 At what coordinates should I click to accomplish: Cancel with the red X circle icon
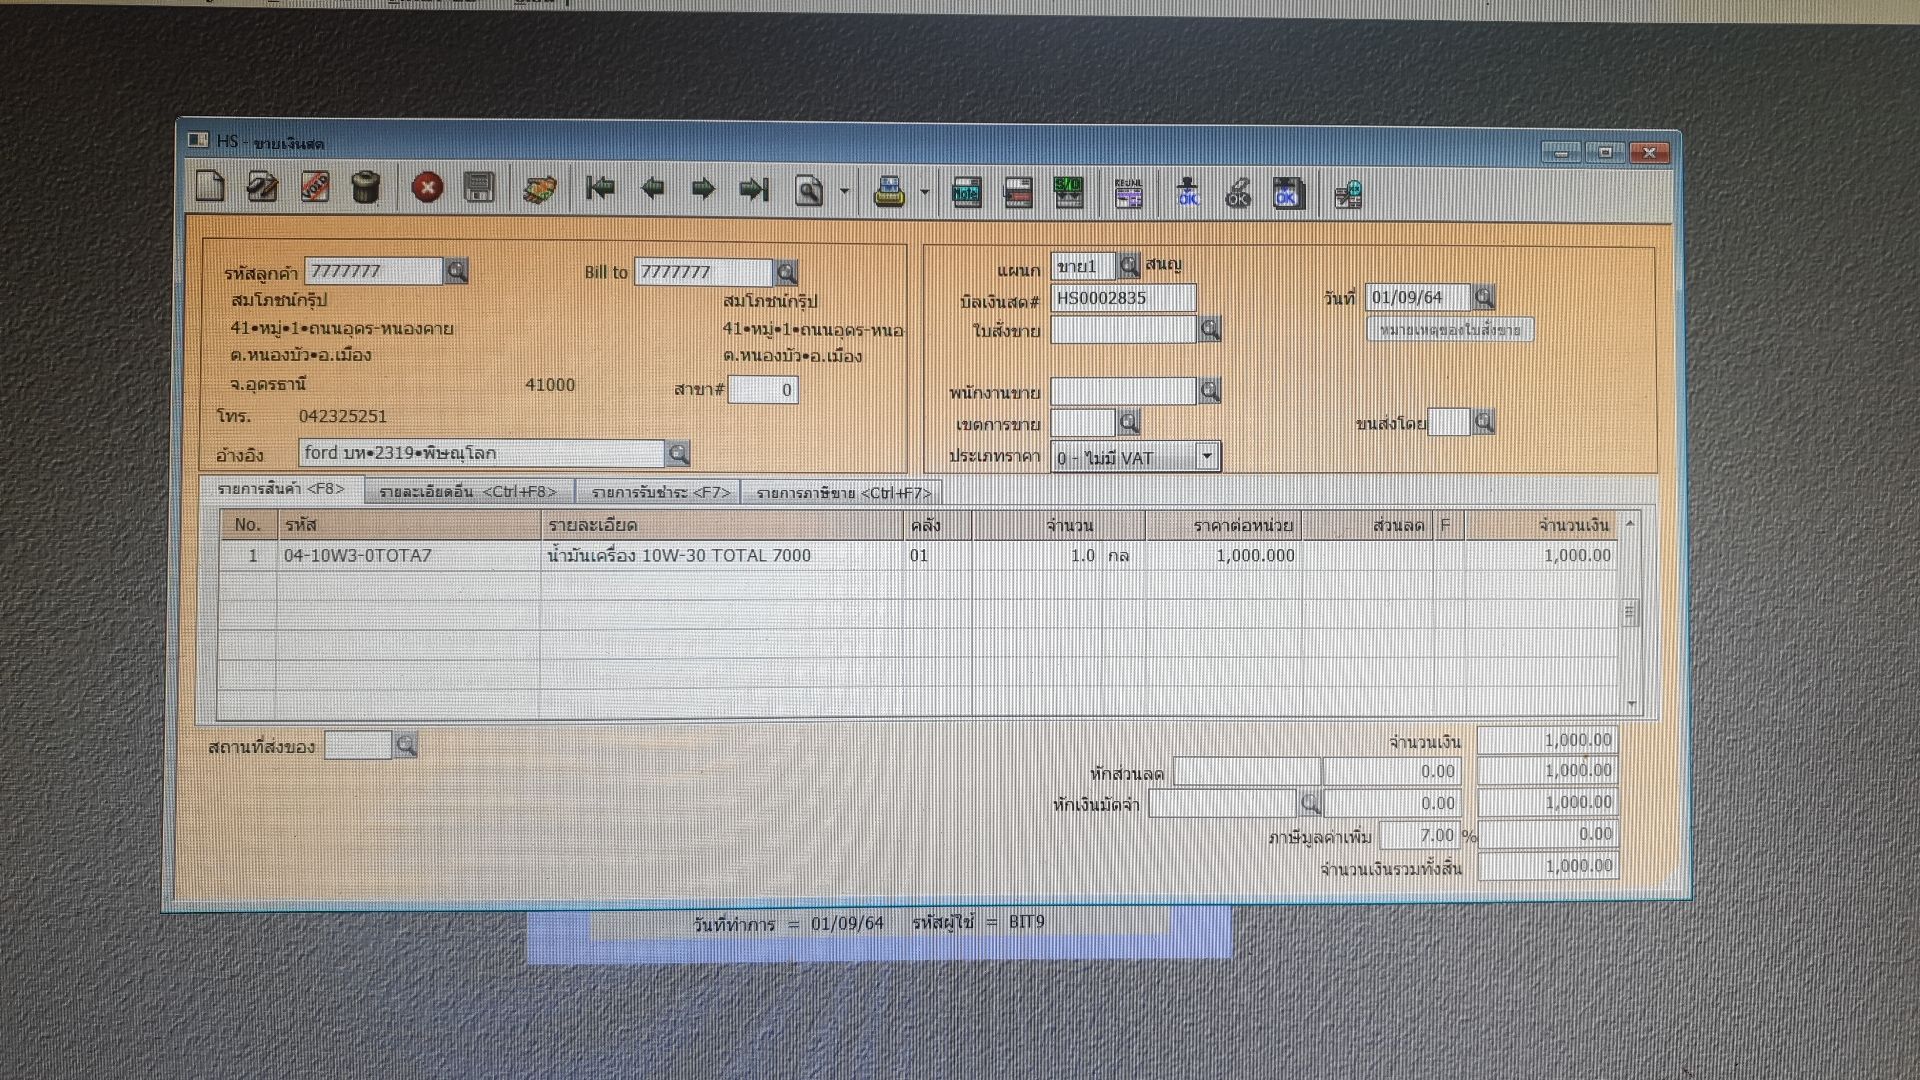pos(427,188)
